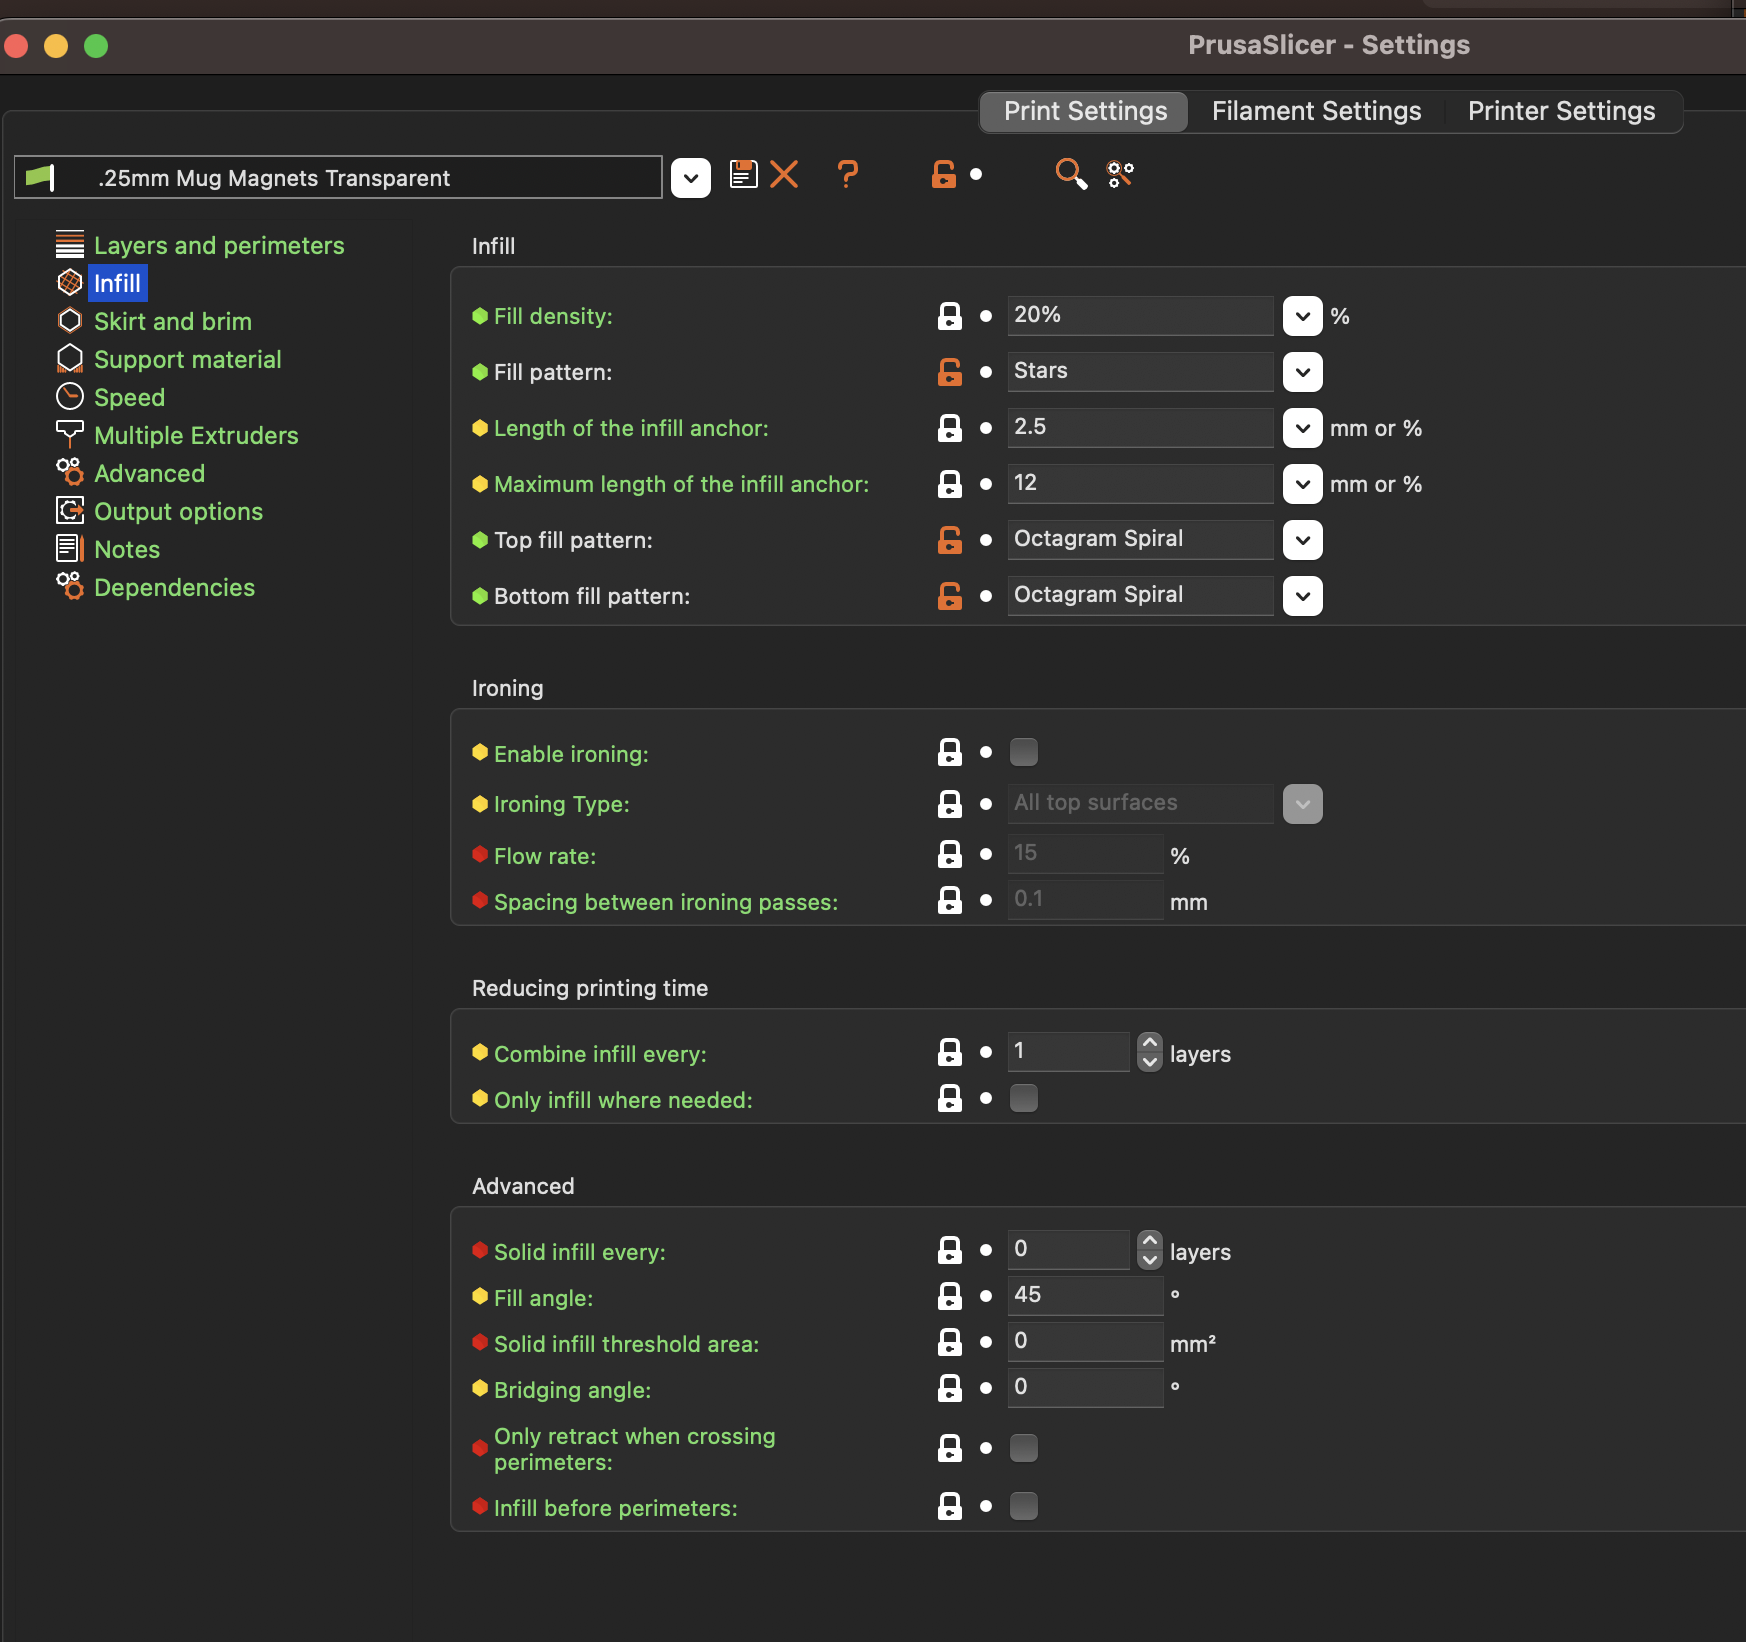Switch to the Filament Settings tab

point(1316,111)
